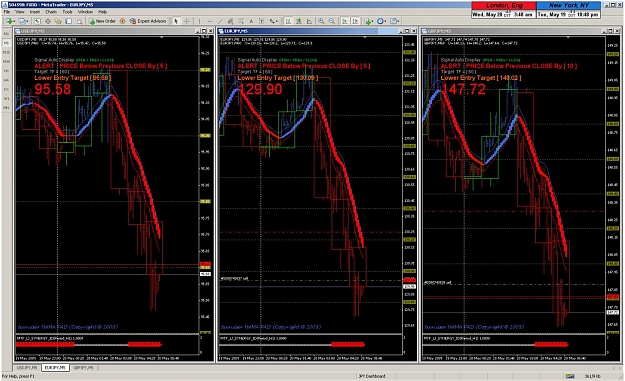The image size is (625, 381).
Task: Select the equidistant channel tool
Action: click(x=230, y=21)
